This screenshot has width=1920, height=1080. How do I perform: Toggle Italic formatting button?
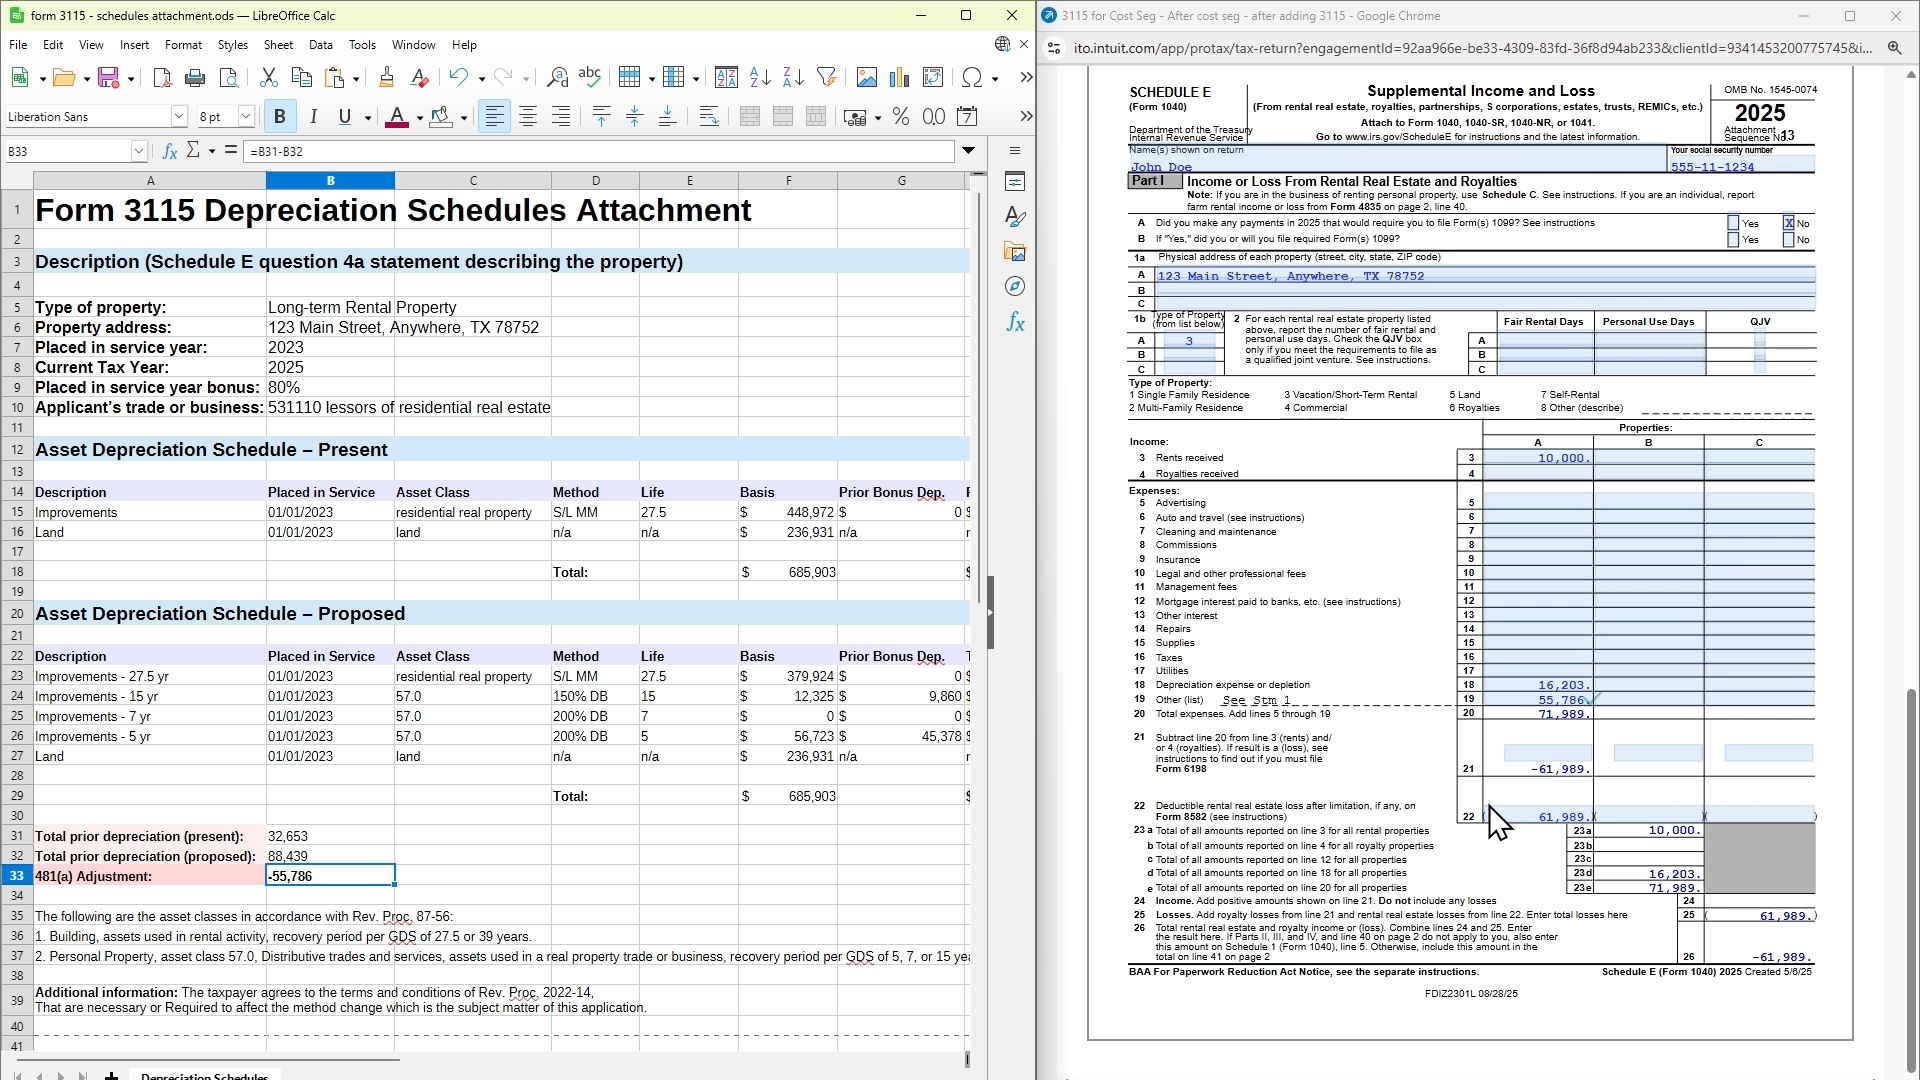pyautogui.click(x=313, y=117)
